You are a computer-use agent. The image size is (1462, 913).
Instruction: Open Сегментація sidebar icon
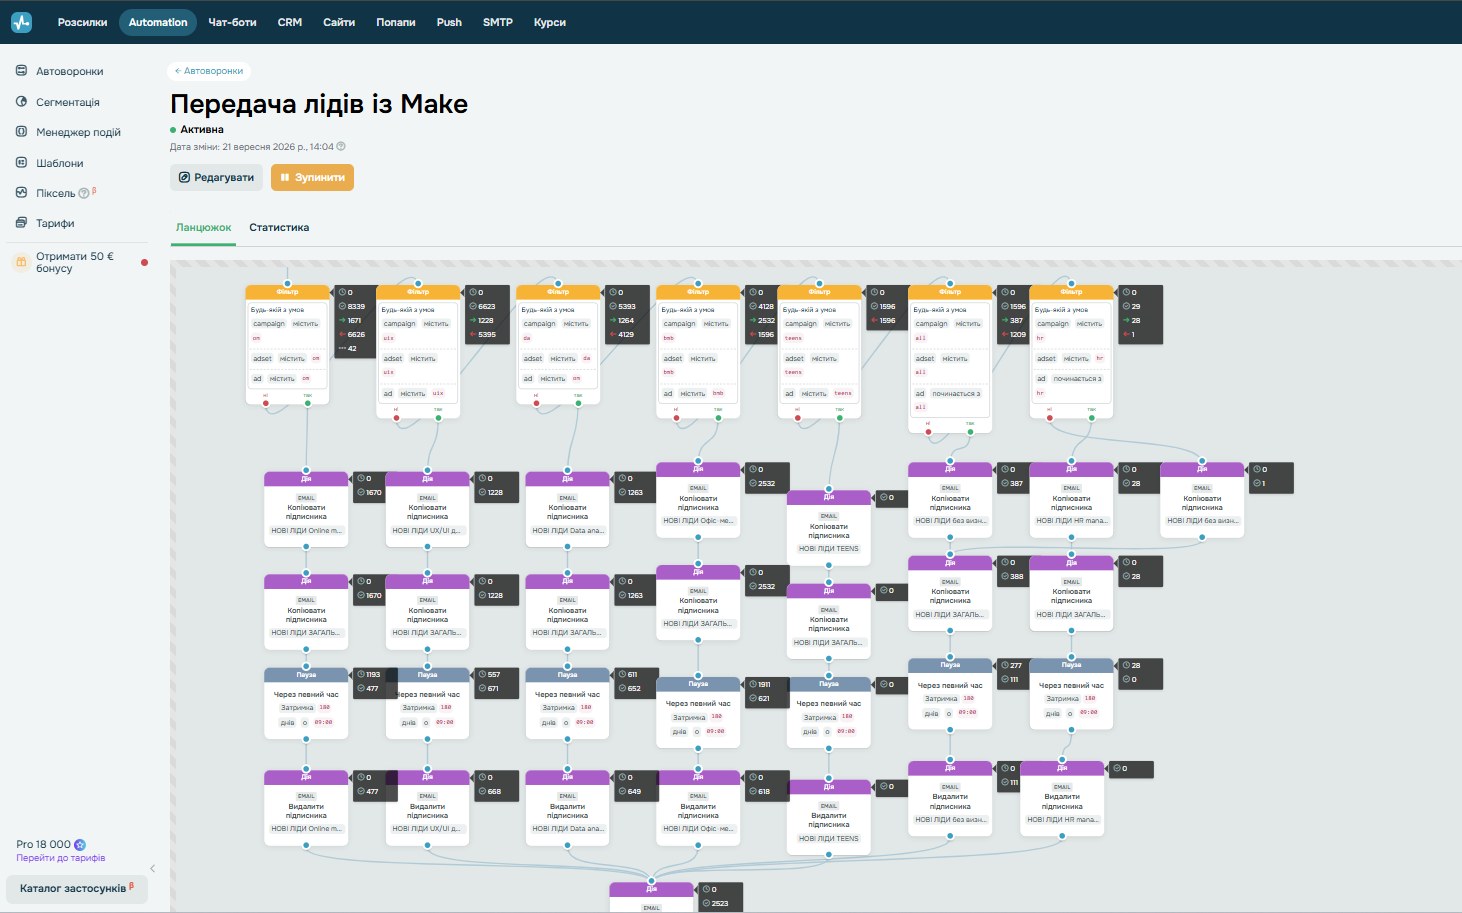(x=21, y=102)
